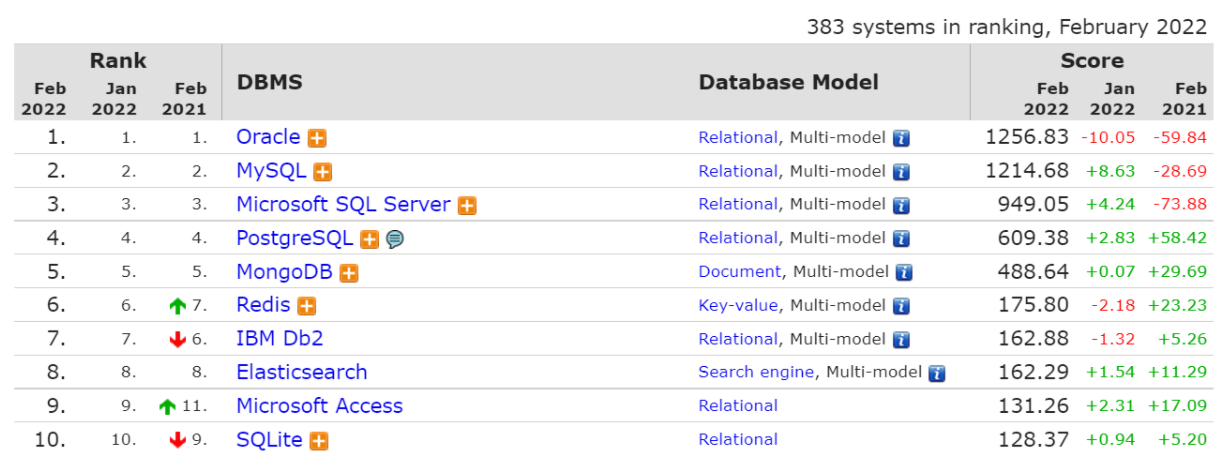The height and width of the screenshot is (457, 1230).
Task: Click the speech bubble icon beside PostgreSQL
Action: click(395, 239)
